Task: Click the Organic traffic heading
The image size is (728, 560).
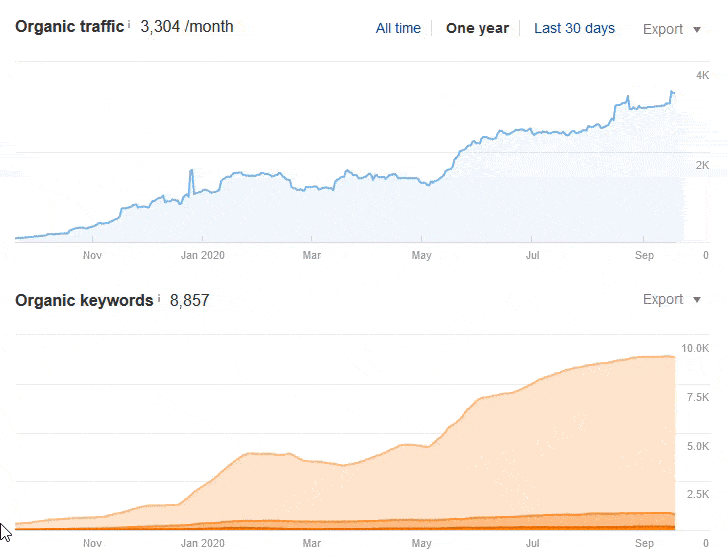Action: pyautogui.click(x=69, y=27)
